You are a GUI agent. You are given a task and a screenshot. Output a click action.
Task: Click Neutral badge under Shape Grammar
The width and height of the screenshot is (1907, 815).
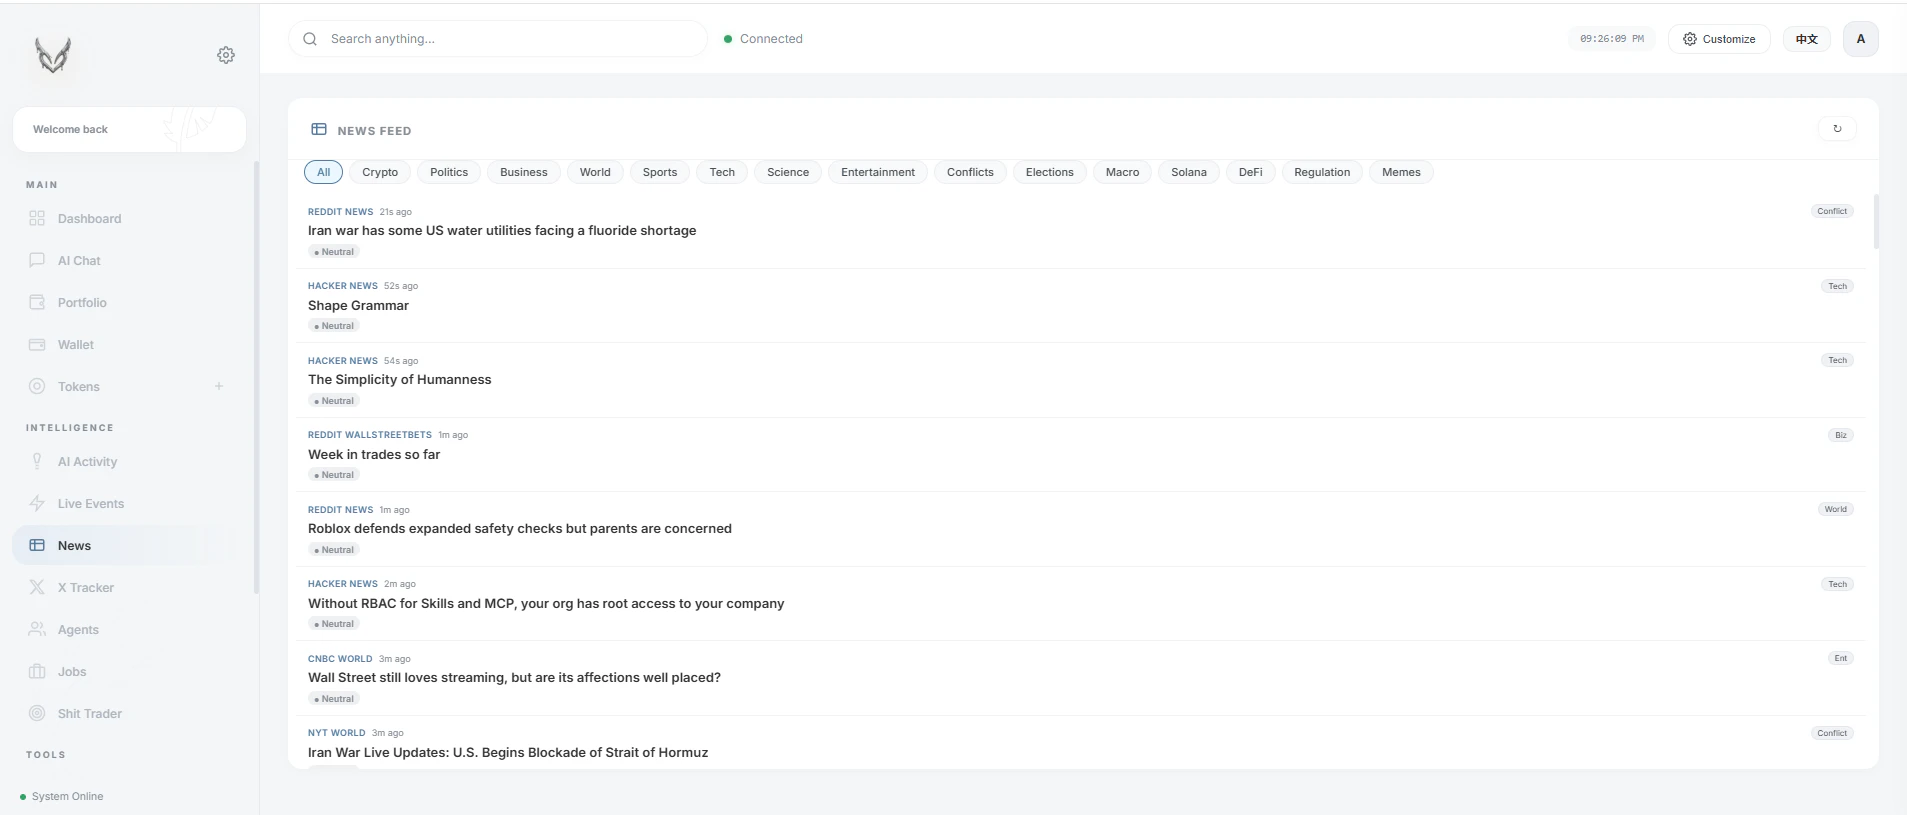pos(334,326)
